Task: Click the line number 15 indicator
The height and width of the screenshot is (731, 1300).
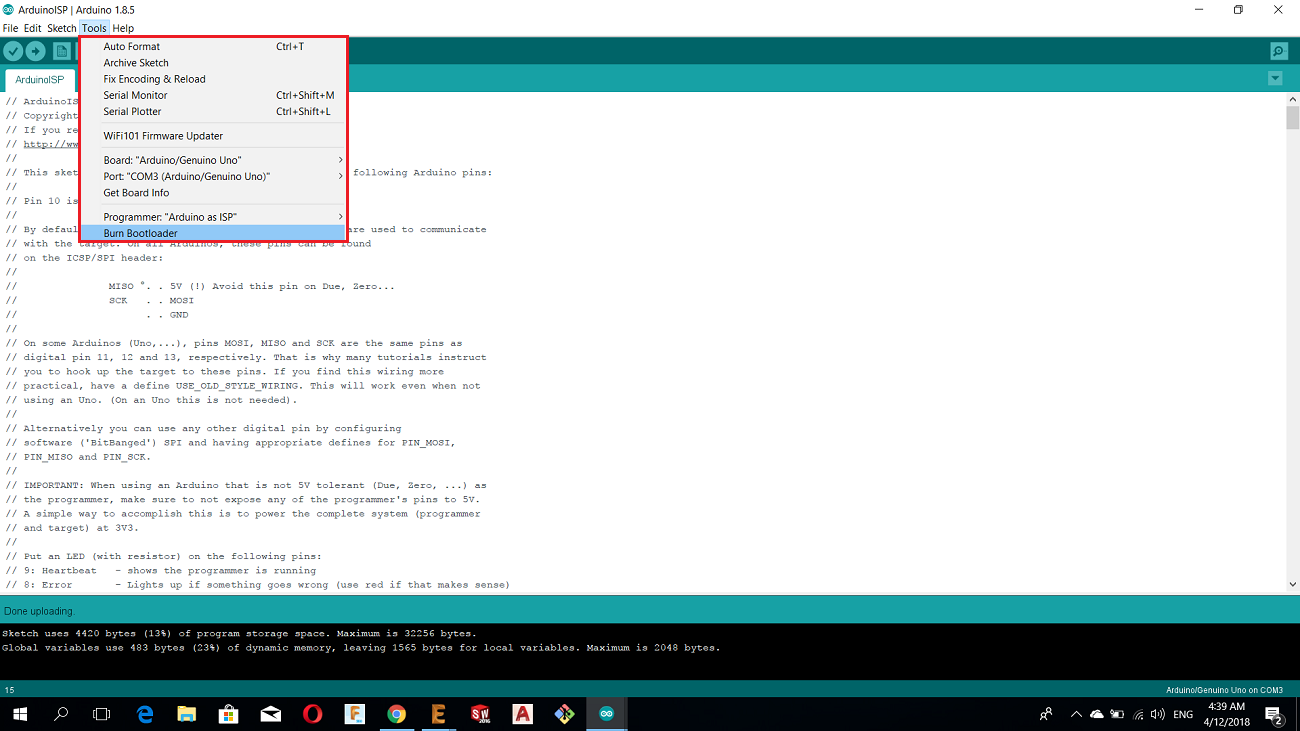Action: (10, 690)
